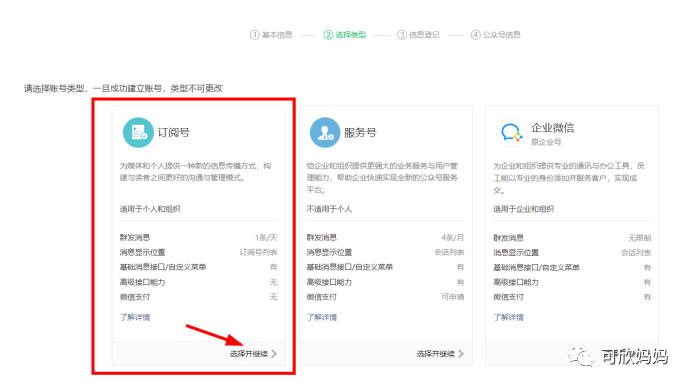Open 了解详情 link under 企业微信

(x=509, y=317)
